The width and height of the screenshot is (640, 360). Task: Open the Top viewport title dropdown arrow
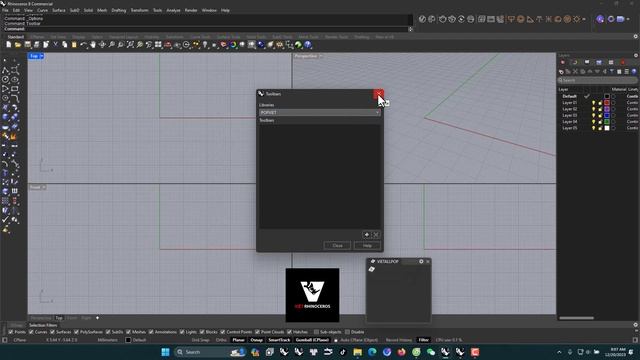tap(42, 56)
